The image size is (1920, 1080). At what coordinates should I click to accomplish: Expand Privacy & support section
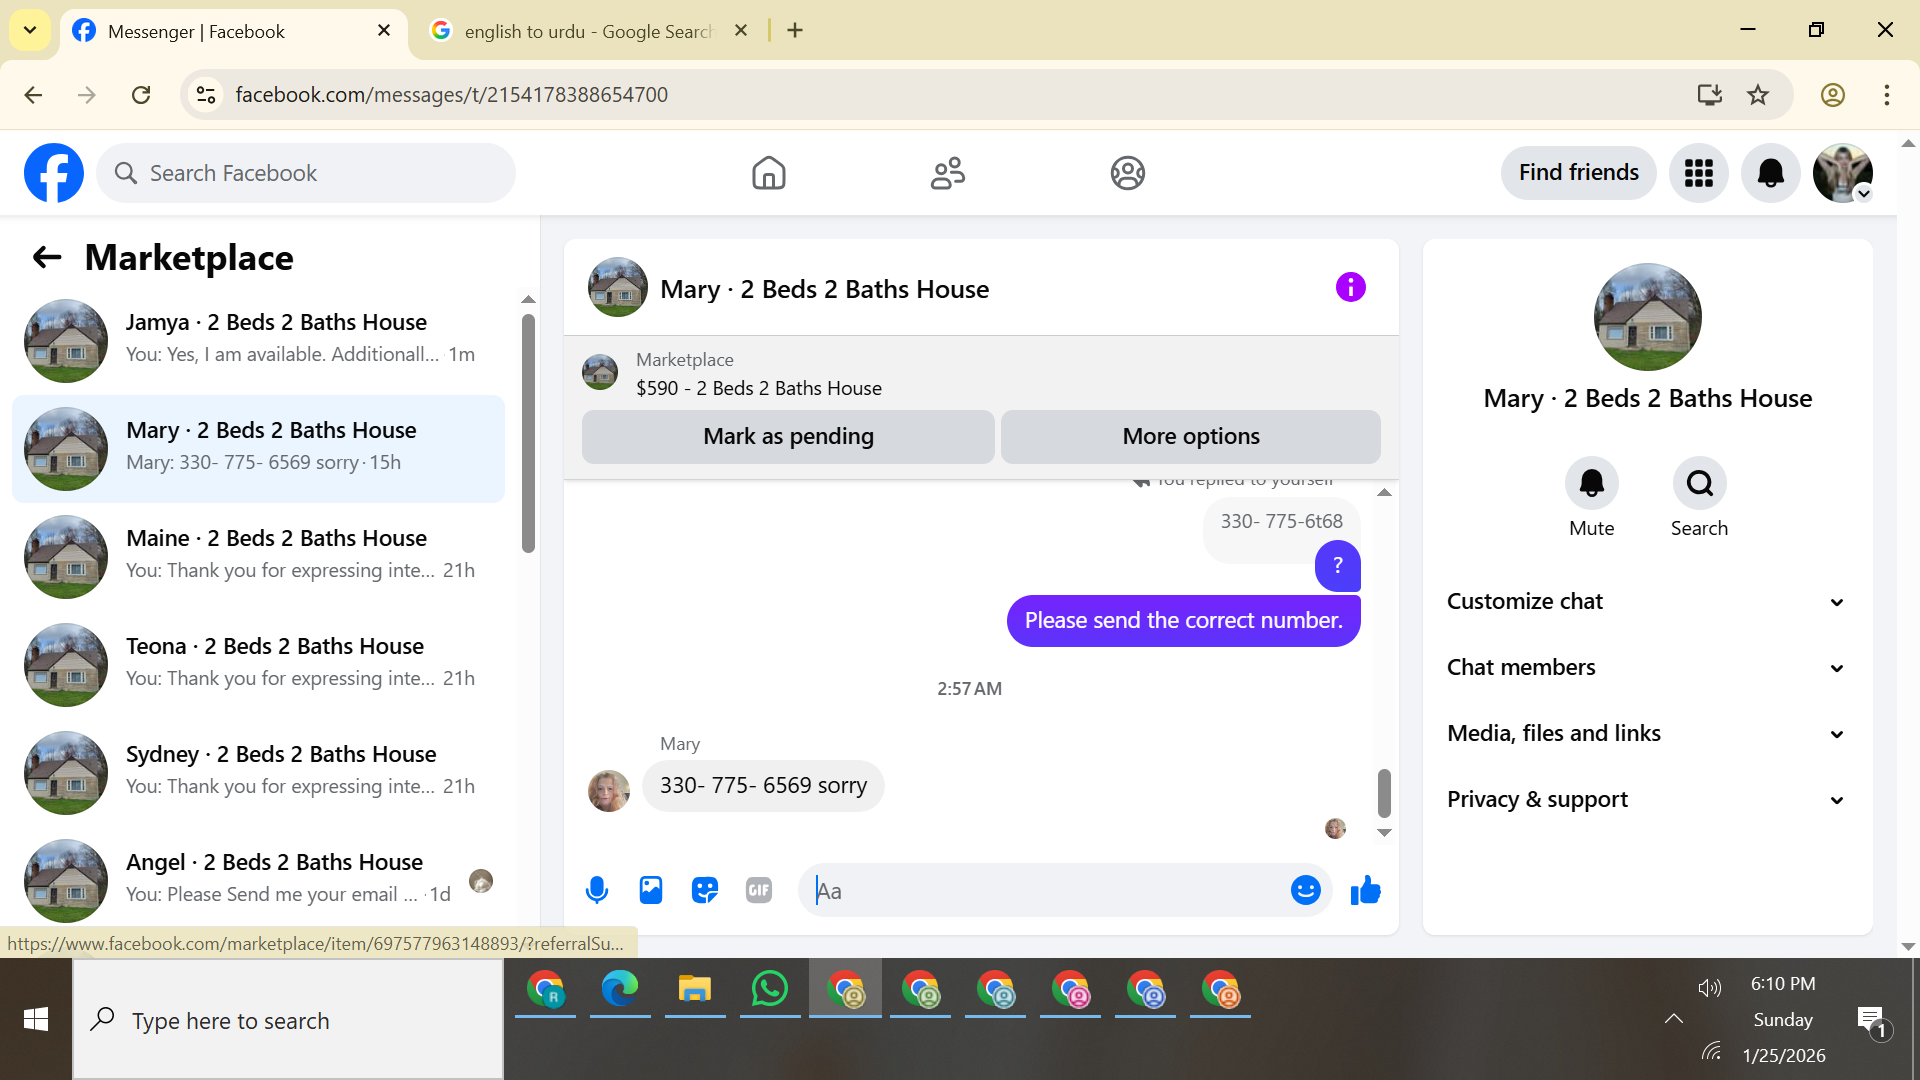point(1647,800)
